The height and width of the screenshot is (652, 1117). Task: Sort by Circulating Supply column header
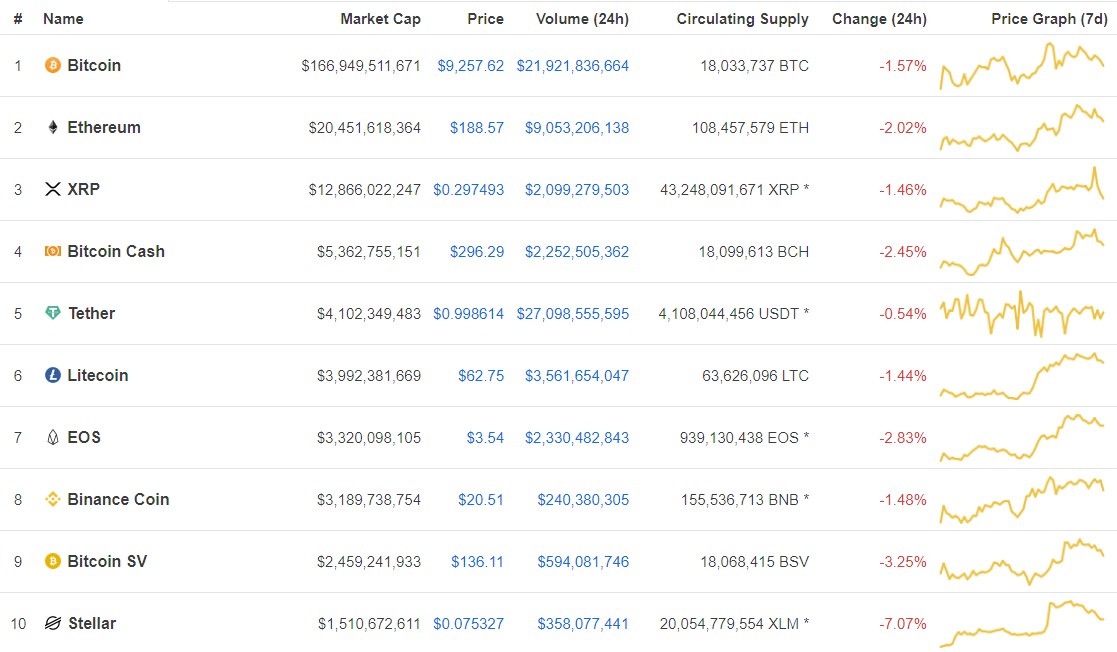(742, 19)
